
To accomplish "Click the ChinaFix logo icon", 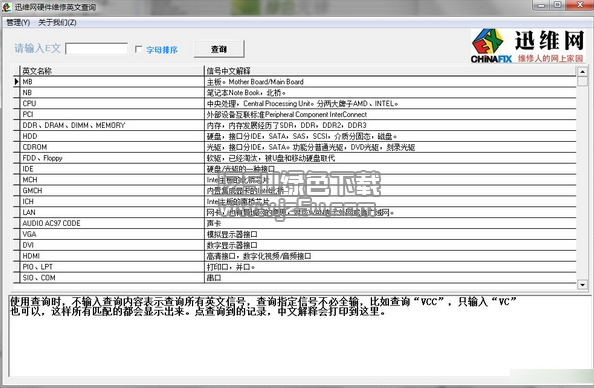I will click(x=488, y=41).
